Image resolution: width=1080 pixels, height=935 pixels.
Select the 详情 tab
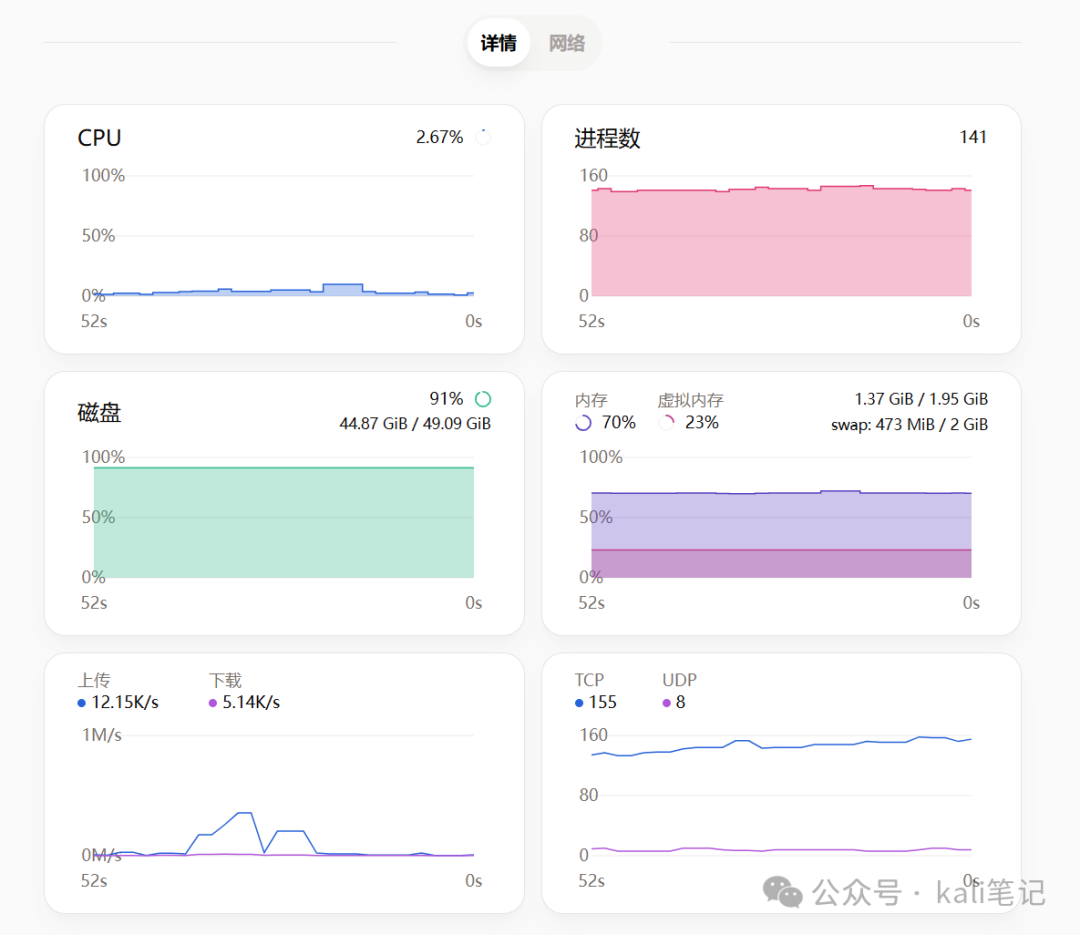[x=498, y=43]
